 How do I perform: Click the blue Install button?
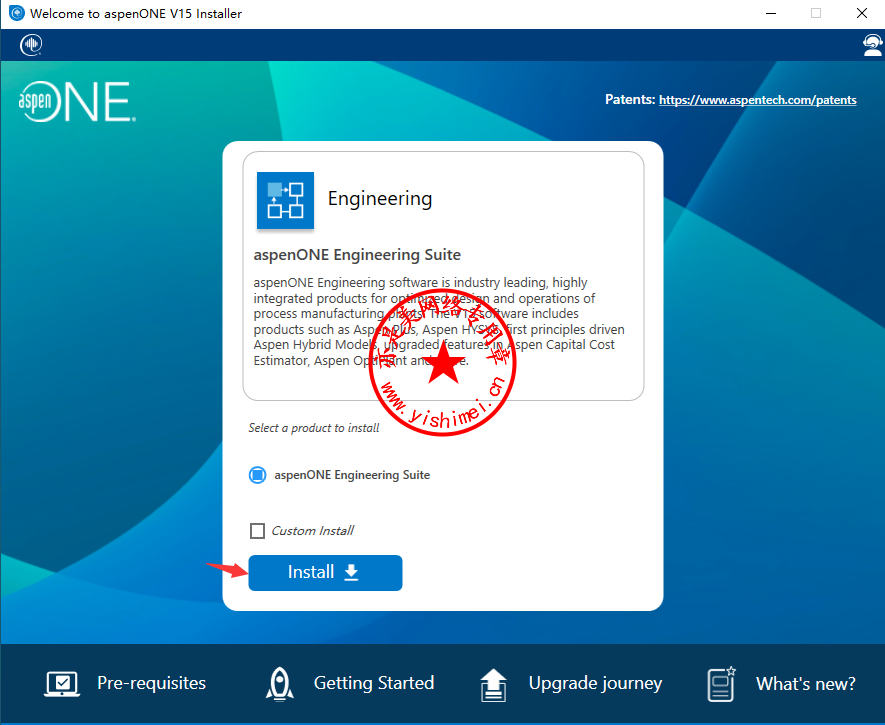click(x=325, y=573)
